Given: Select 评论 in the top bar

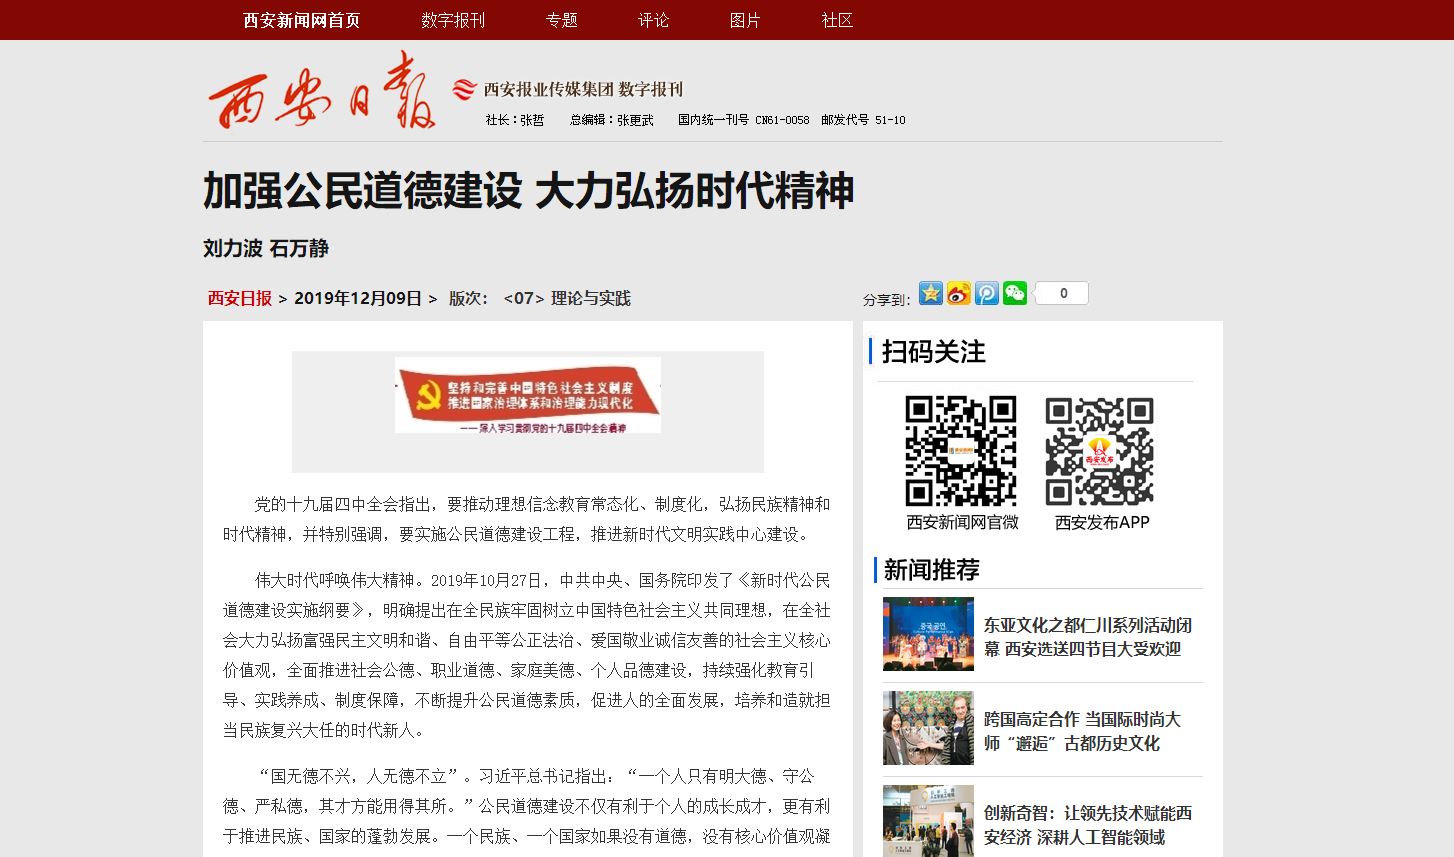Looking at the screenshot, I should pyautogui.click(x=653, y=20).
